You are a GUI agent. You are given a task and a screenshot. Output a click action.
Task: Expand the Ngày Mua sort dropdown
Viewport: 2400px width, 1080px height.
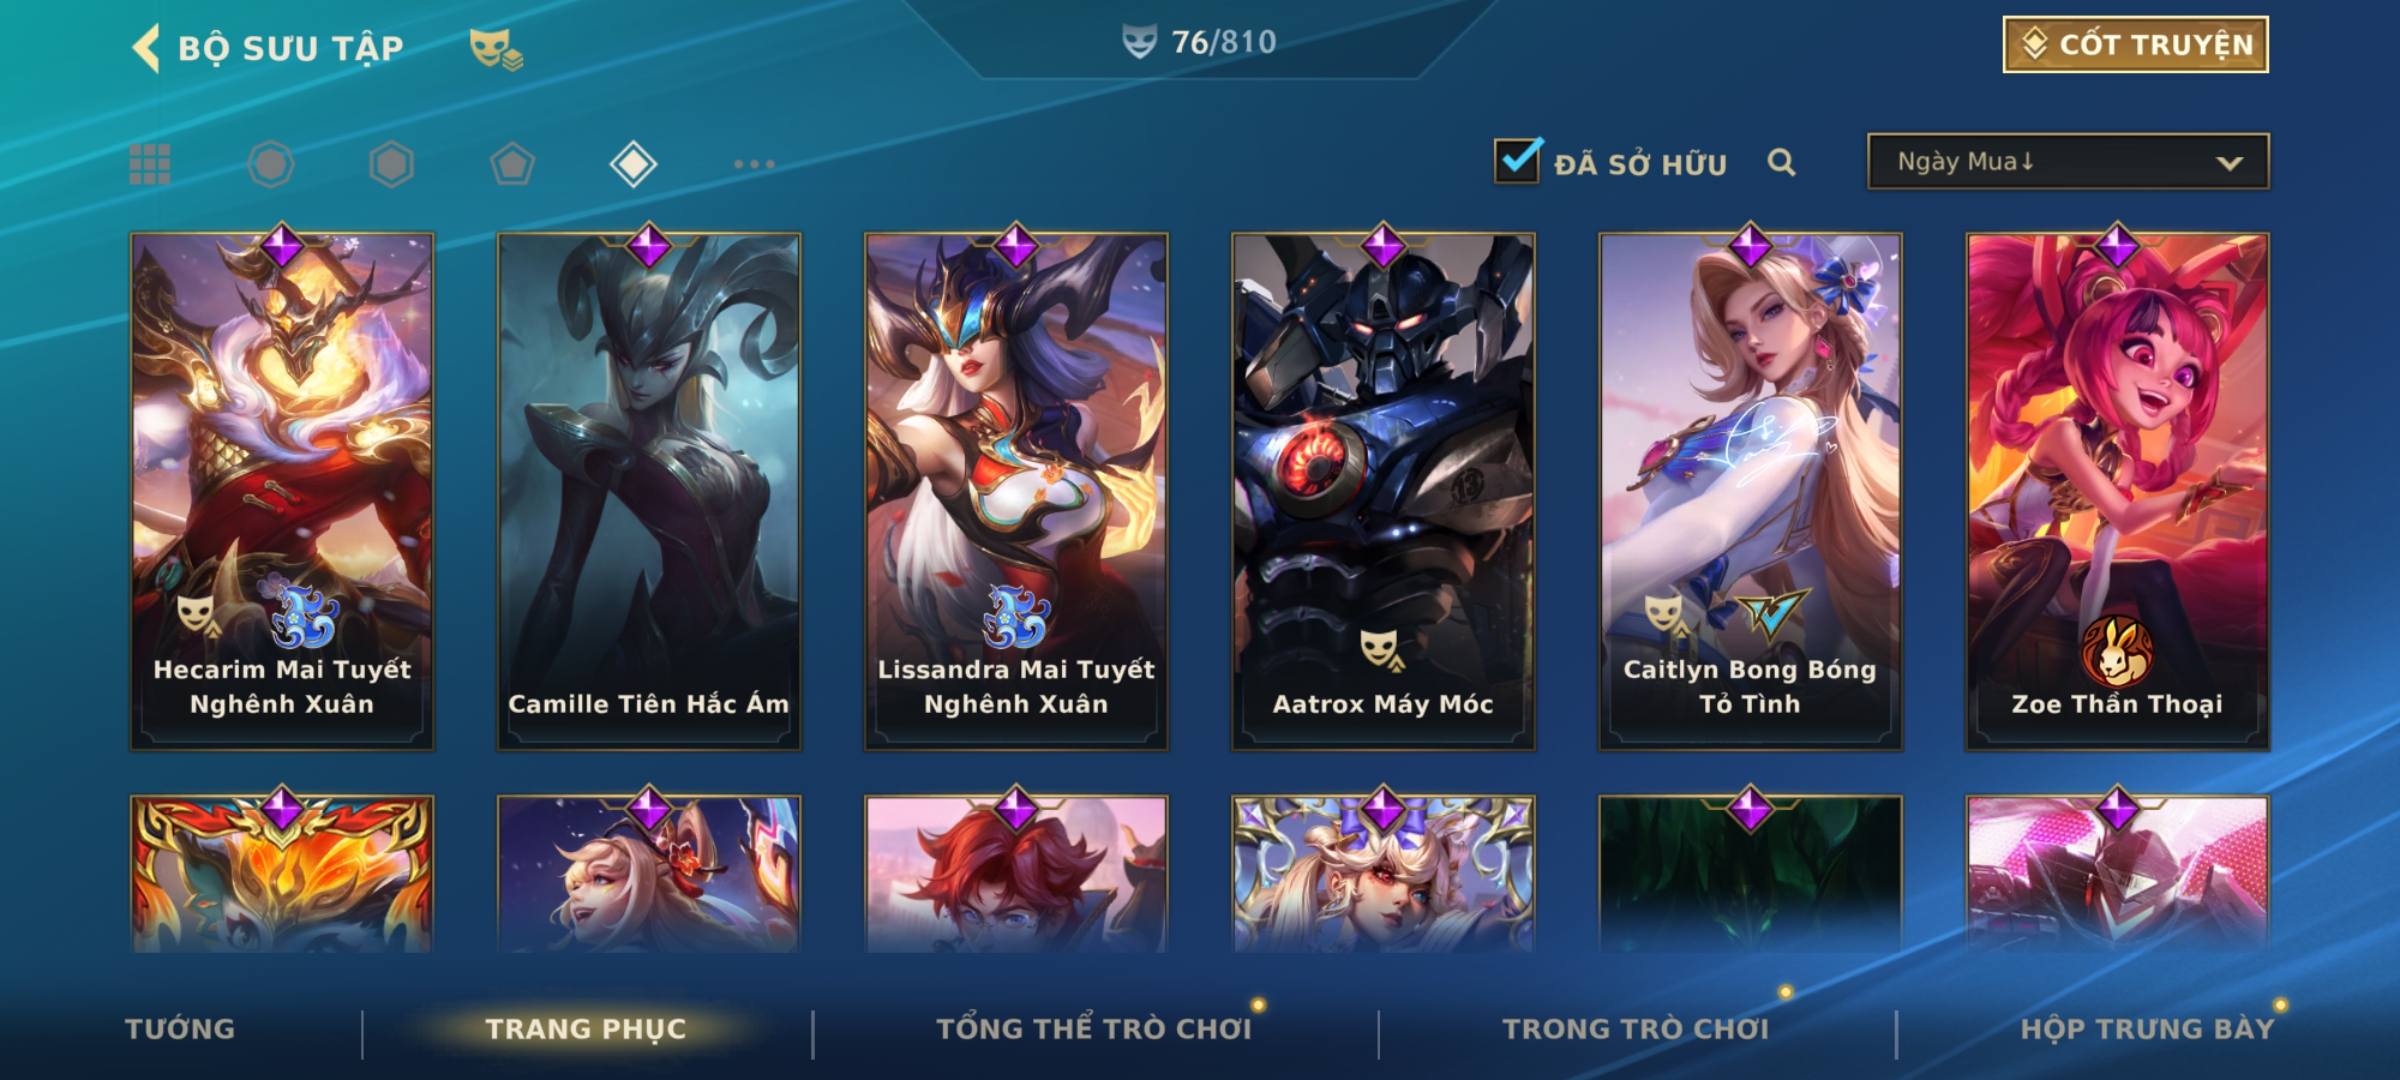point(2068,161)
